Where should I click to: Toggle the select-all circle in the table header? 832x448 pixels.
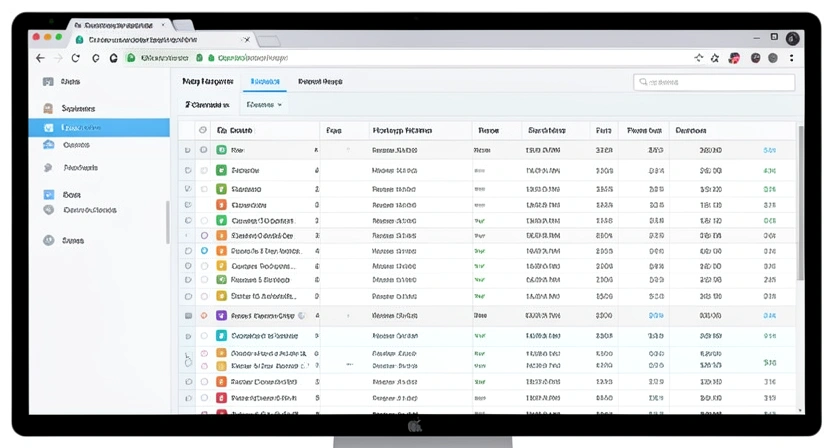tap(203, 130)
